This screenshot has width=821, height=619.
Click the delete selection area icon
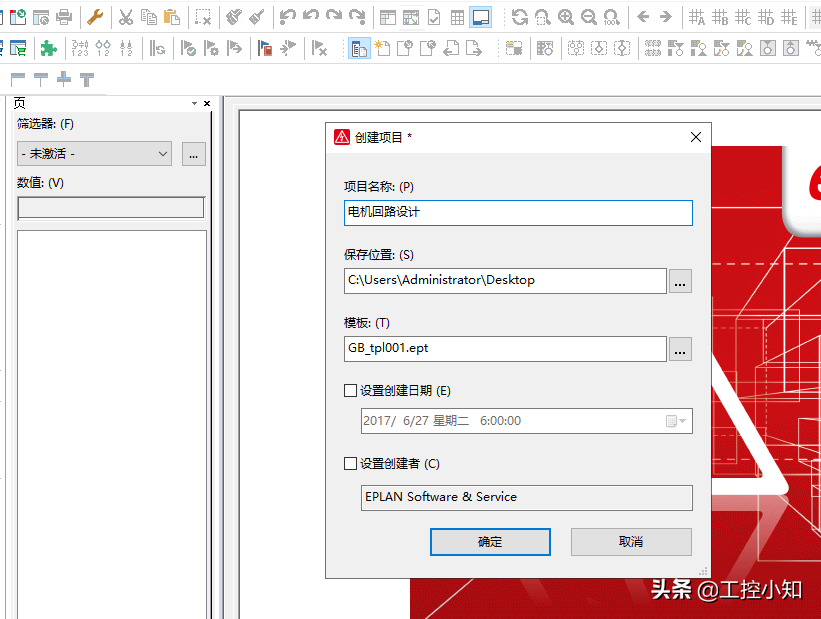[203, 17]
